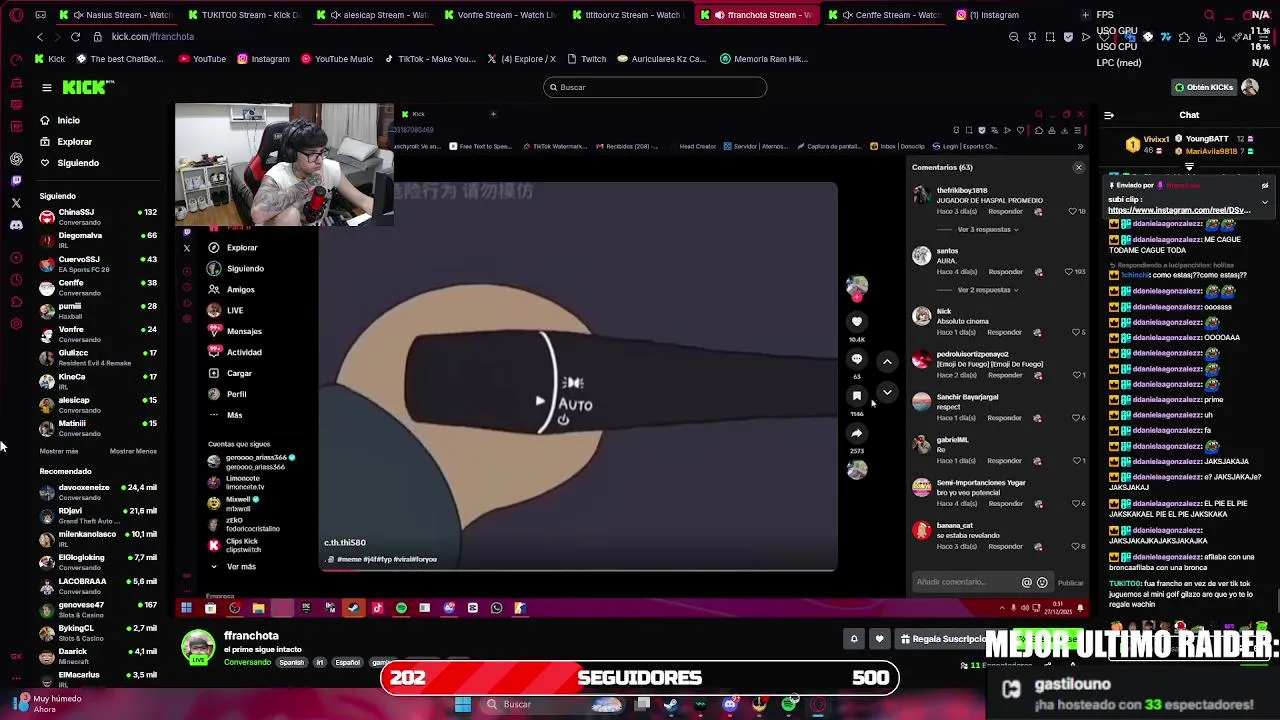Collapse the Kick chat panel arrow
Screen dimensions: 1280x720
(x=1108, y=115)
